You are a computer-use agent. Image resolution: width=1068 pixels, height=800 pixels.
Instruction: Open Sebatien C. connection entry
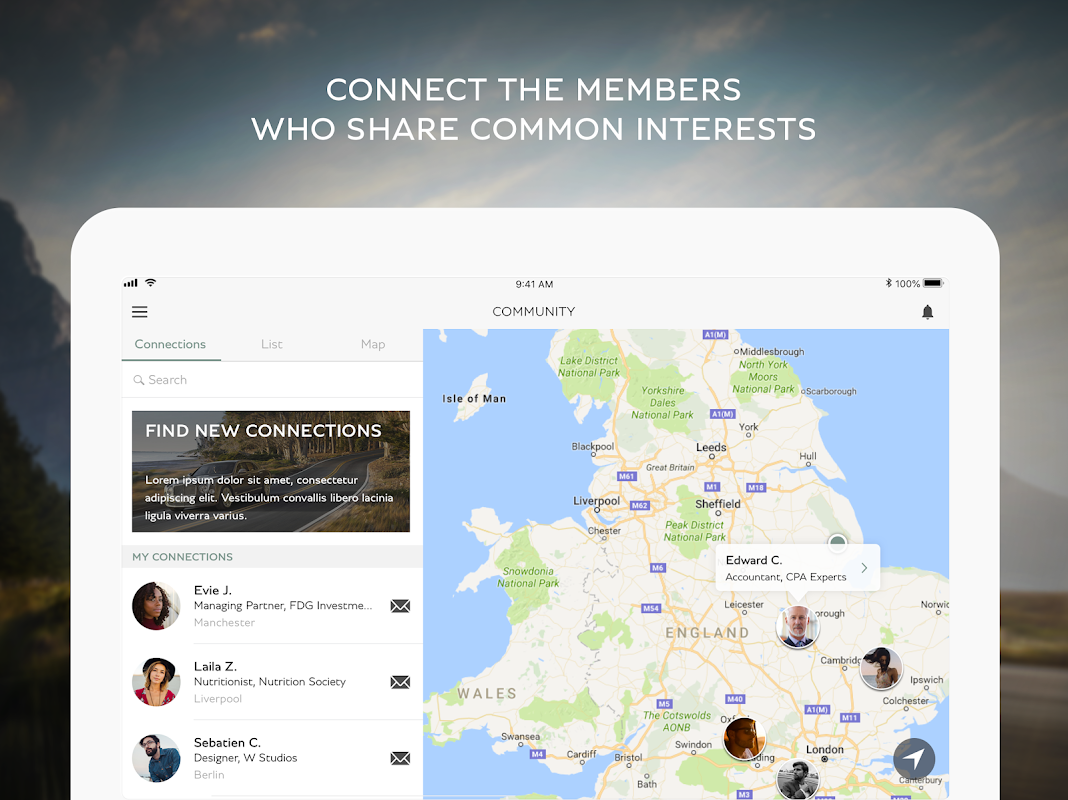click(x=272, y=758)
